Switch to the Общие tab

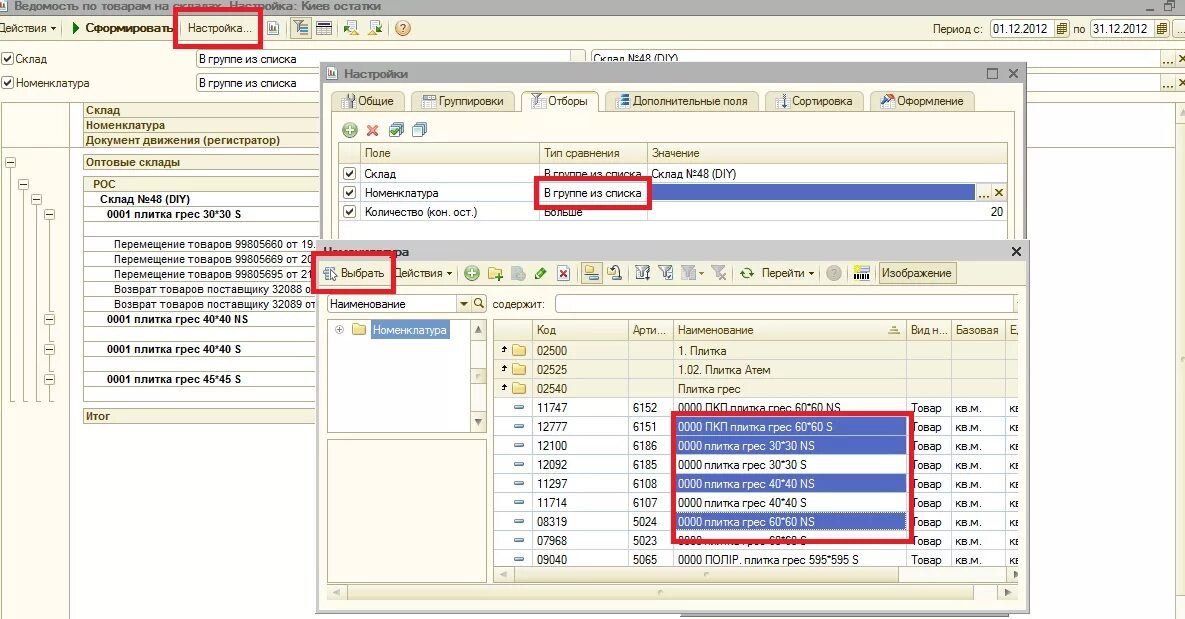click(x=367, y=101)
